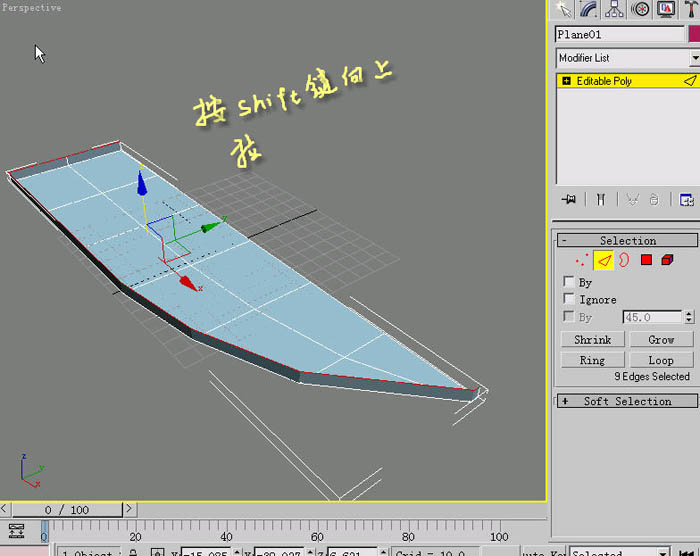Click frame 20 on the track bar
The image size is (700, 556).
click(x=135, y=536)
